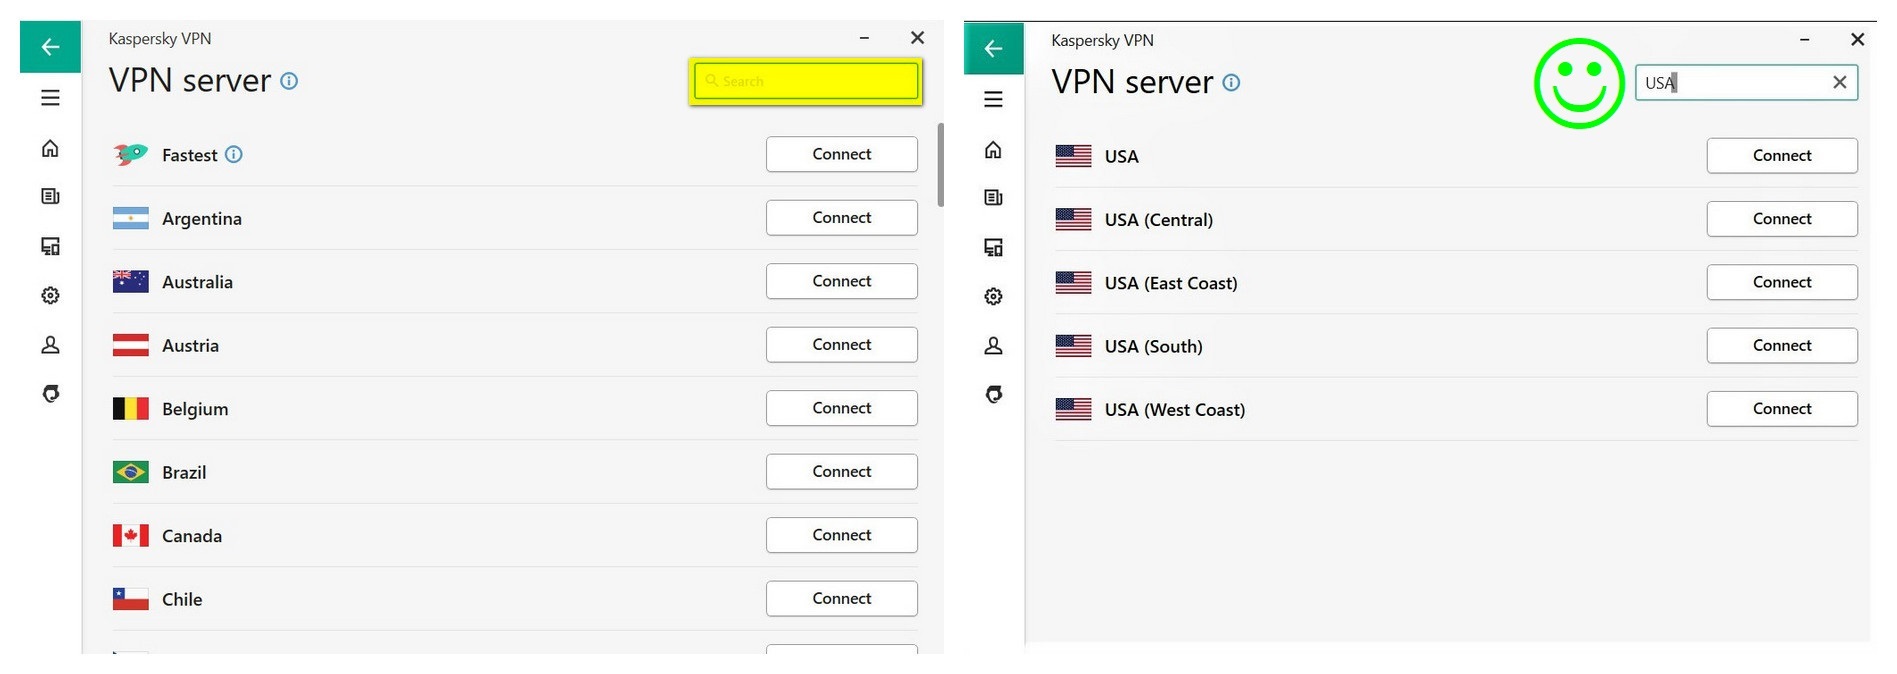Open hamburger menu in right window

993,99
